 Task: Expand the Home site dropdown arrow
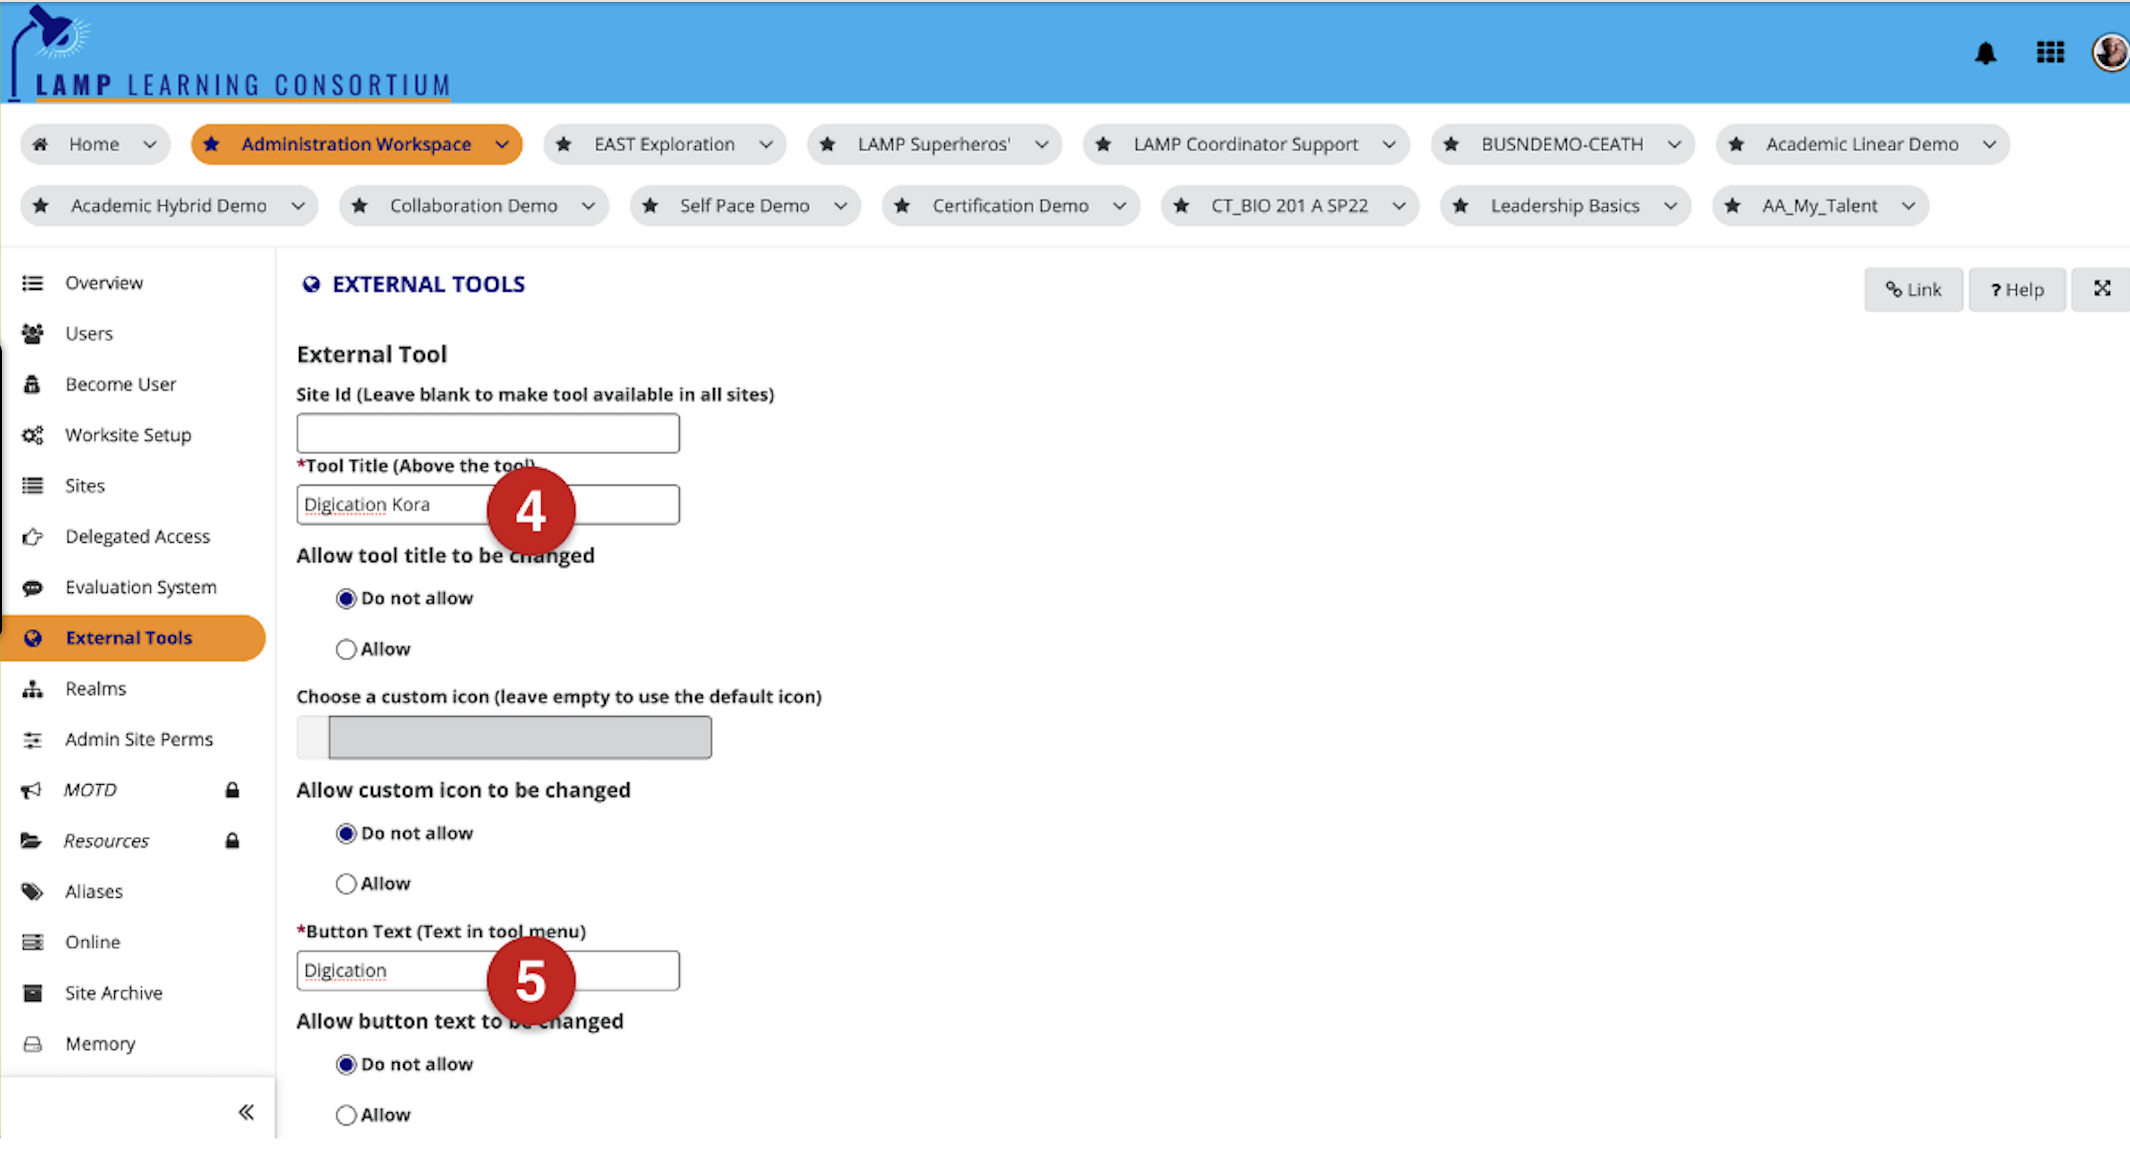pos(150,144)
